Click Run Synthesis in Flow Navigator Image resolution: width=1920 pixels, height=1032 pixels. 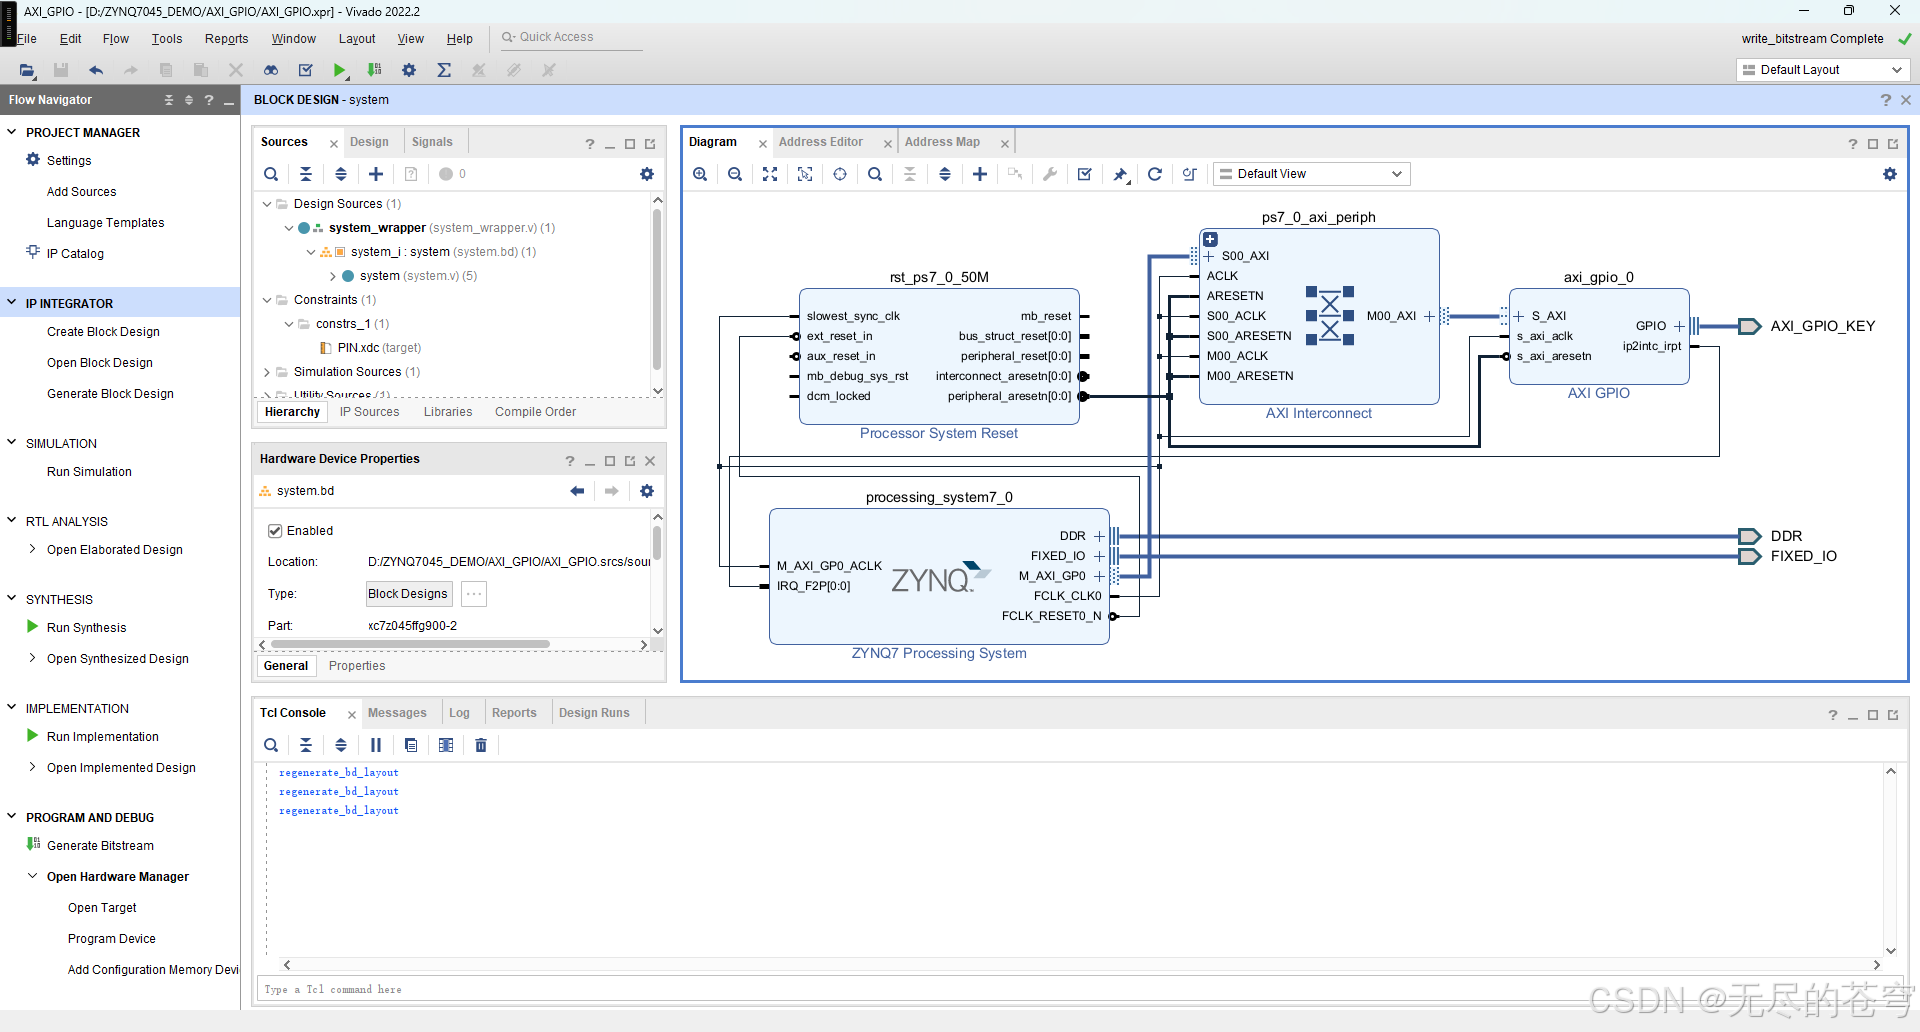pos(86,628)
